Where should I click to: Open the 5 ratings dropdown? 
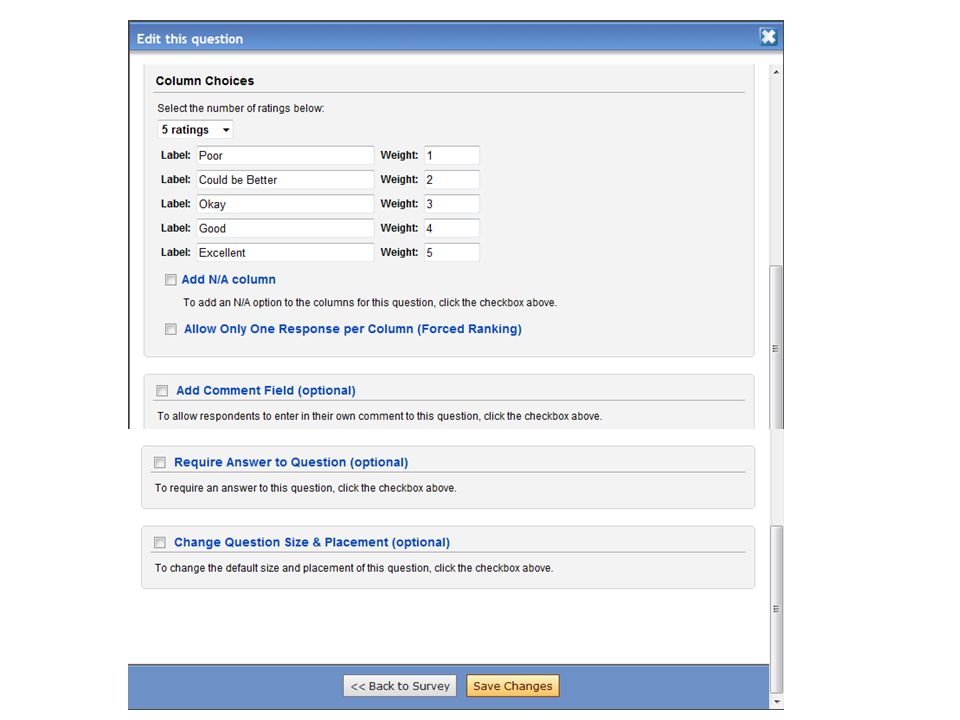[x=195, y=130]
